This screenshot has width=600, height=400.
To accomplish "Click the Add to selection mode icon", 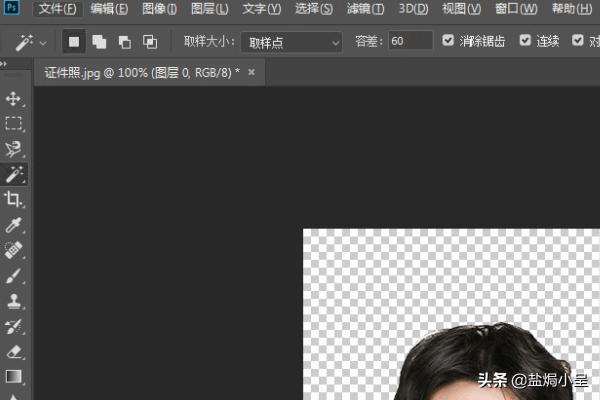I will coord(100,42).
